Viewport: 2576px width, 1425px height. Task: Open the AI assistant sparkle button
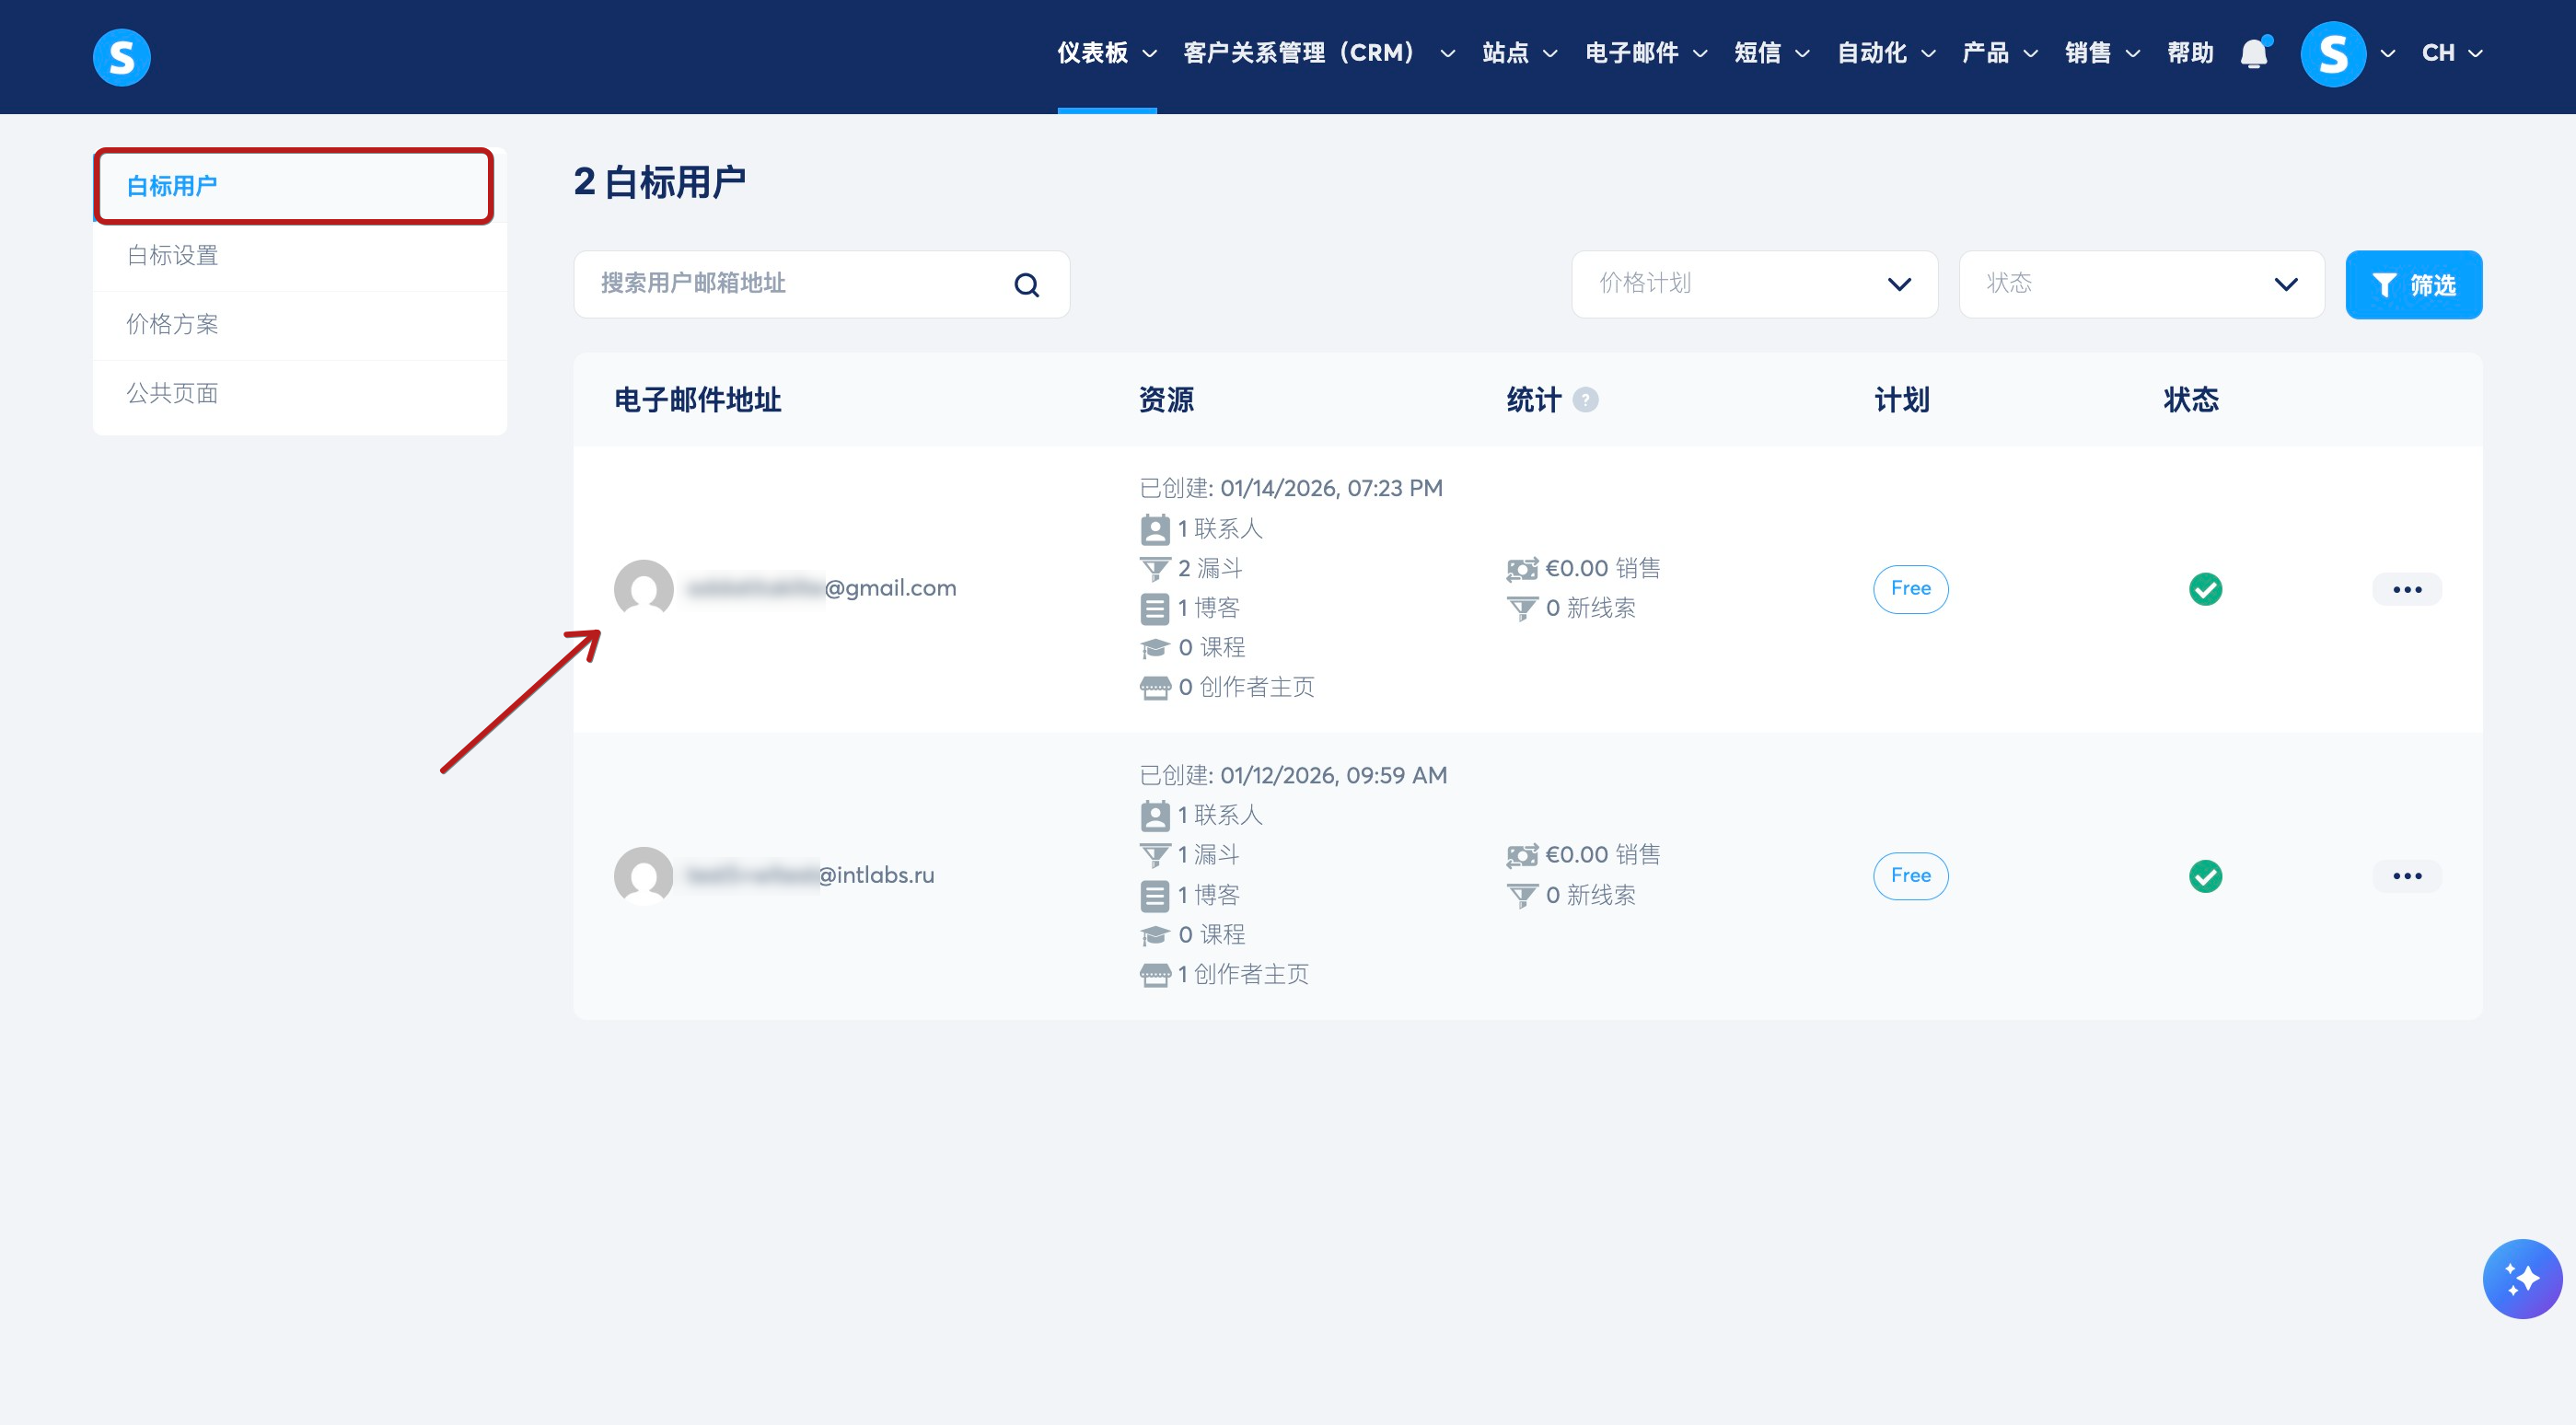click(2521, 1278)
